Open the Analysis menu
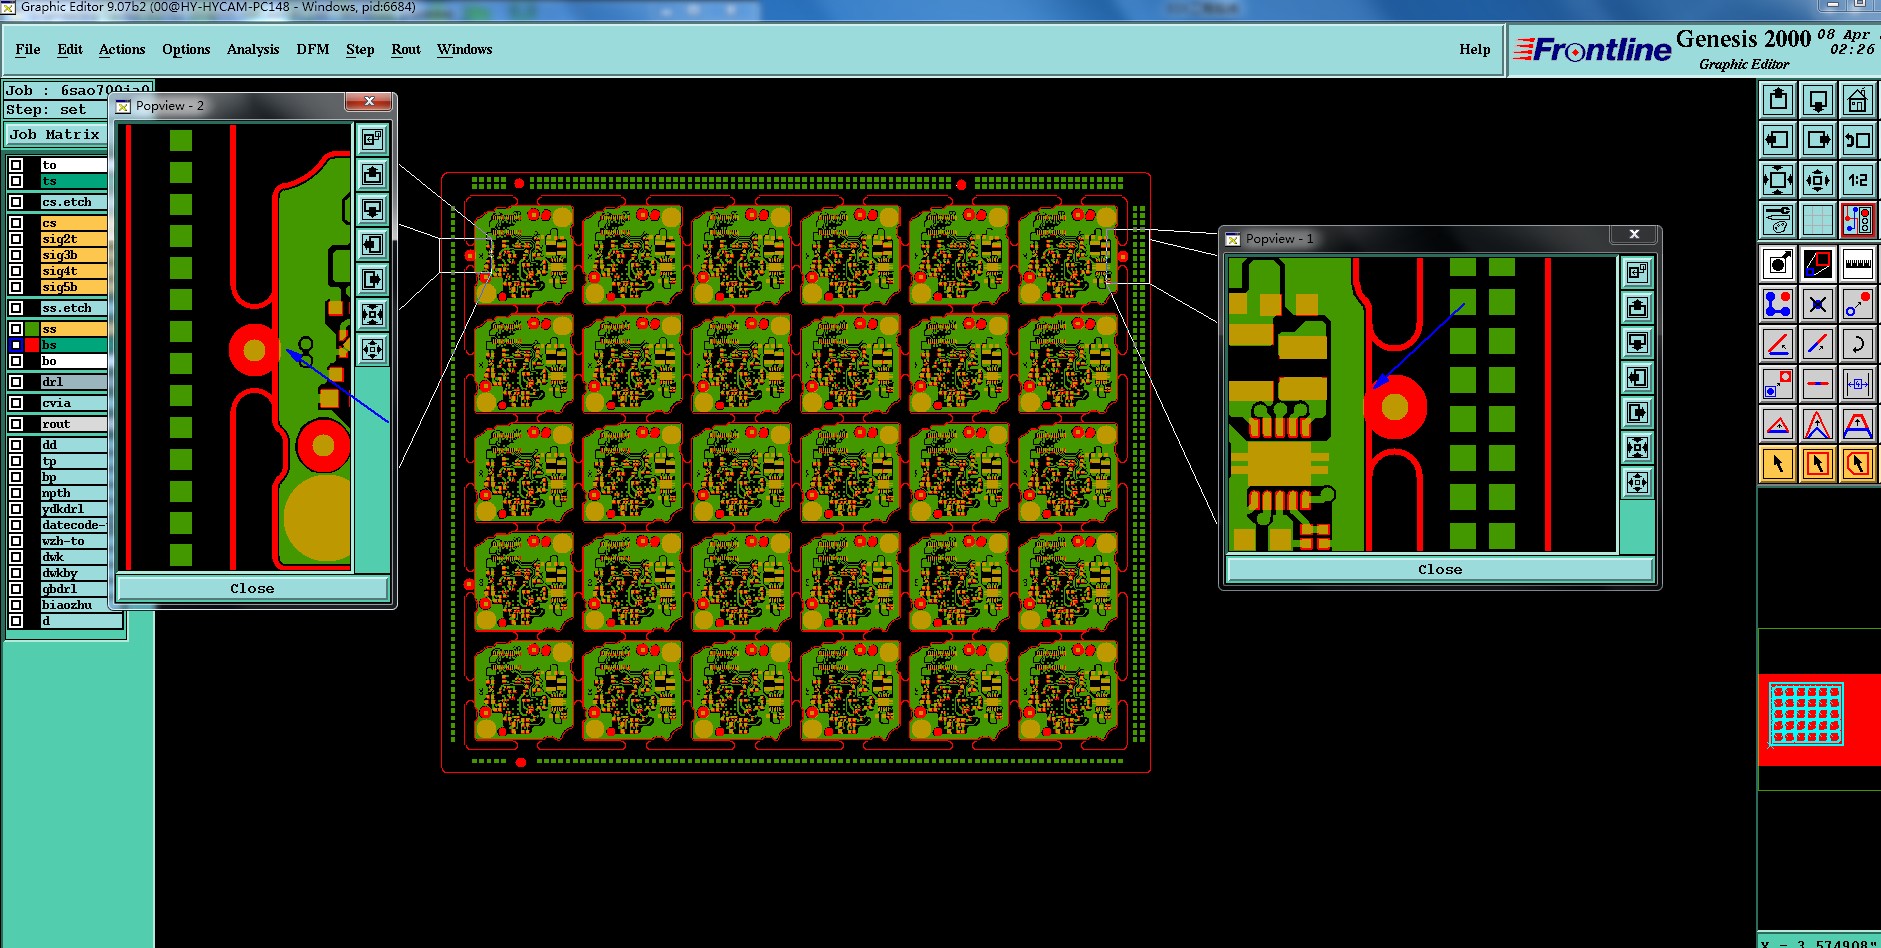The width and height of the screenshot is (1881, 948). coord(253,49)
